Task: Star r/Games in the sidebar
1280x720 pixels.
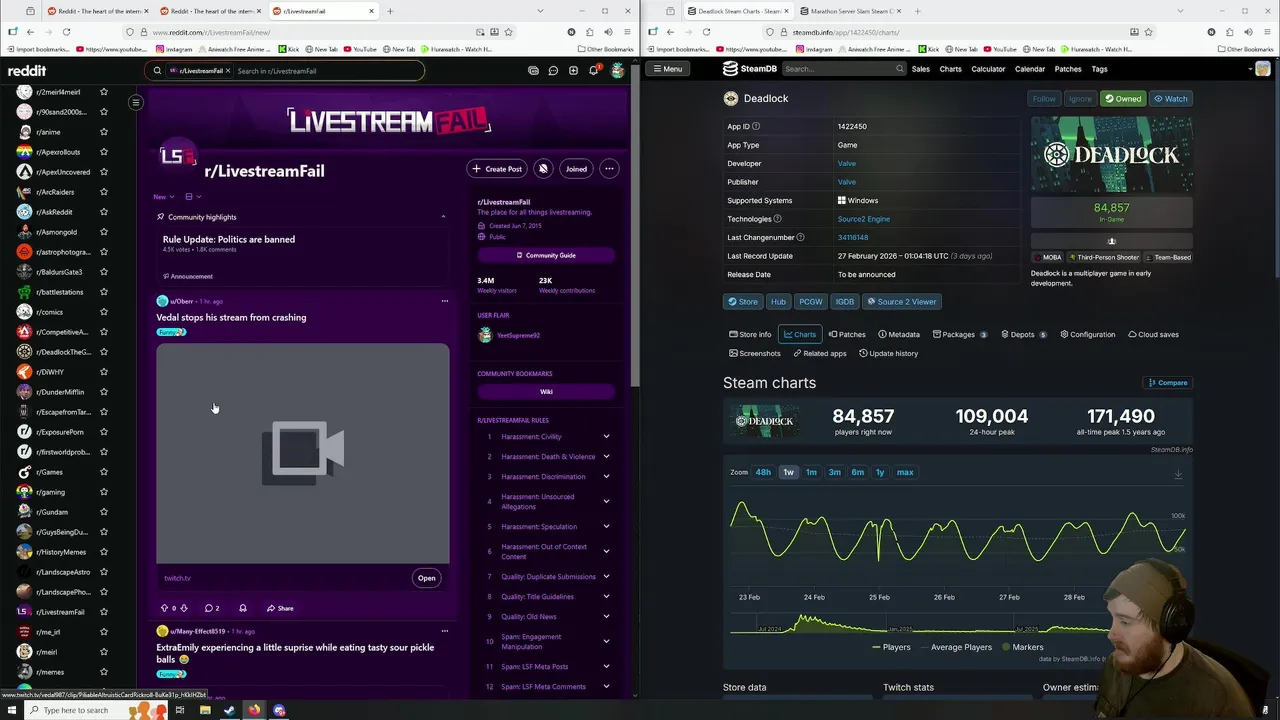Action: tap(103, 472)
